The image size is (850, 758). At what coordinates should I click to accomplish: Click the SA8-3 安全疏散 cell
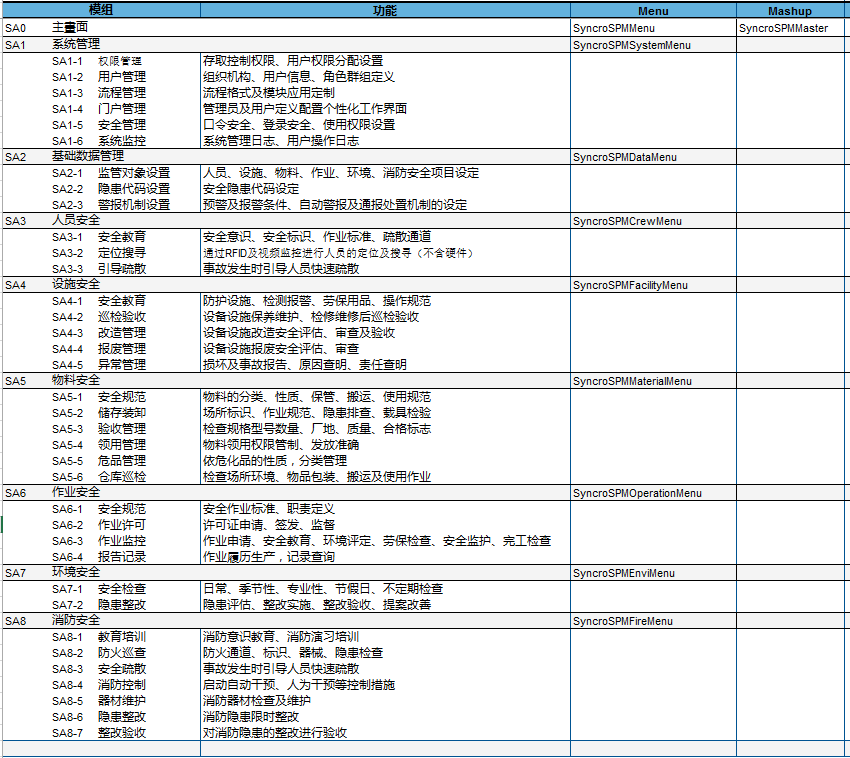tap(101, 669)
